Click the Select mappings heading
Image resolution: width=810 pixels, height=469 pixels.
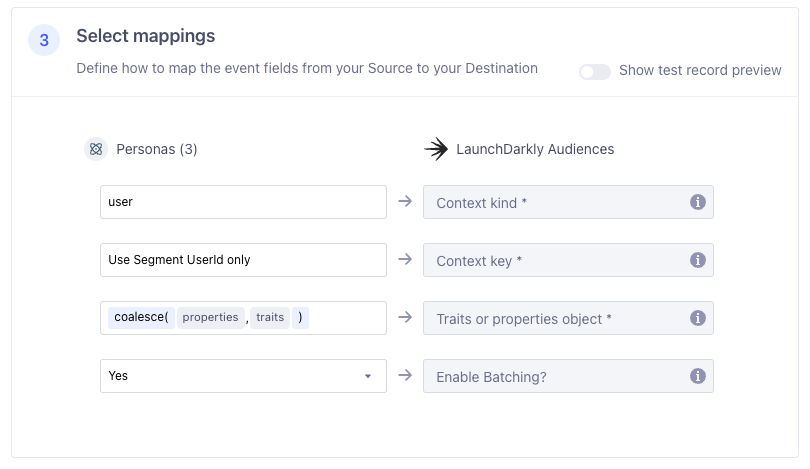pos(146,36)
